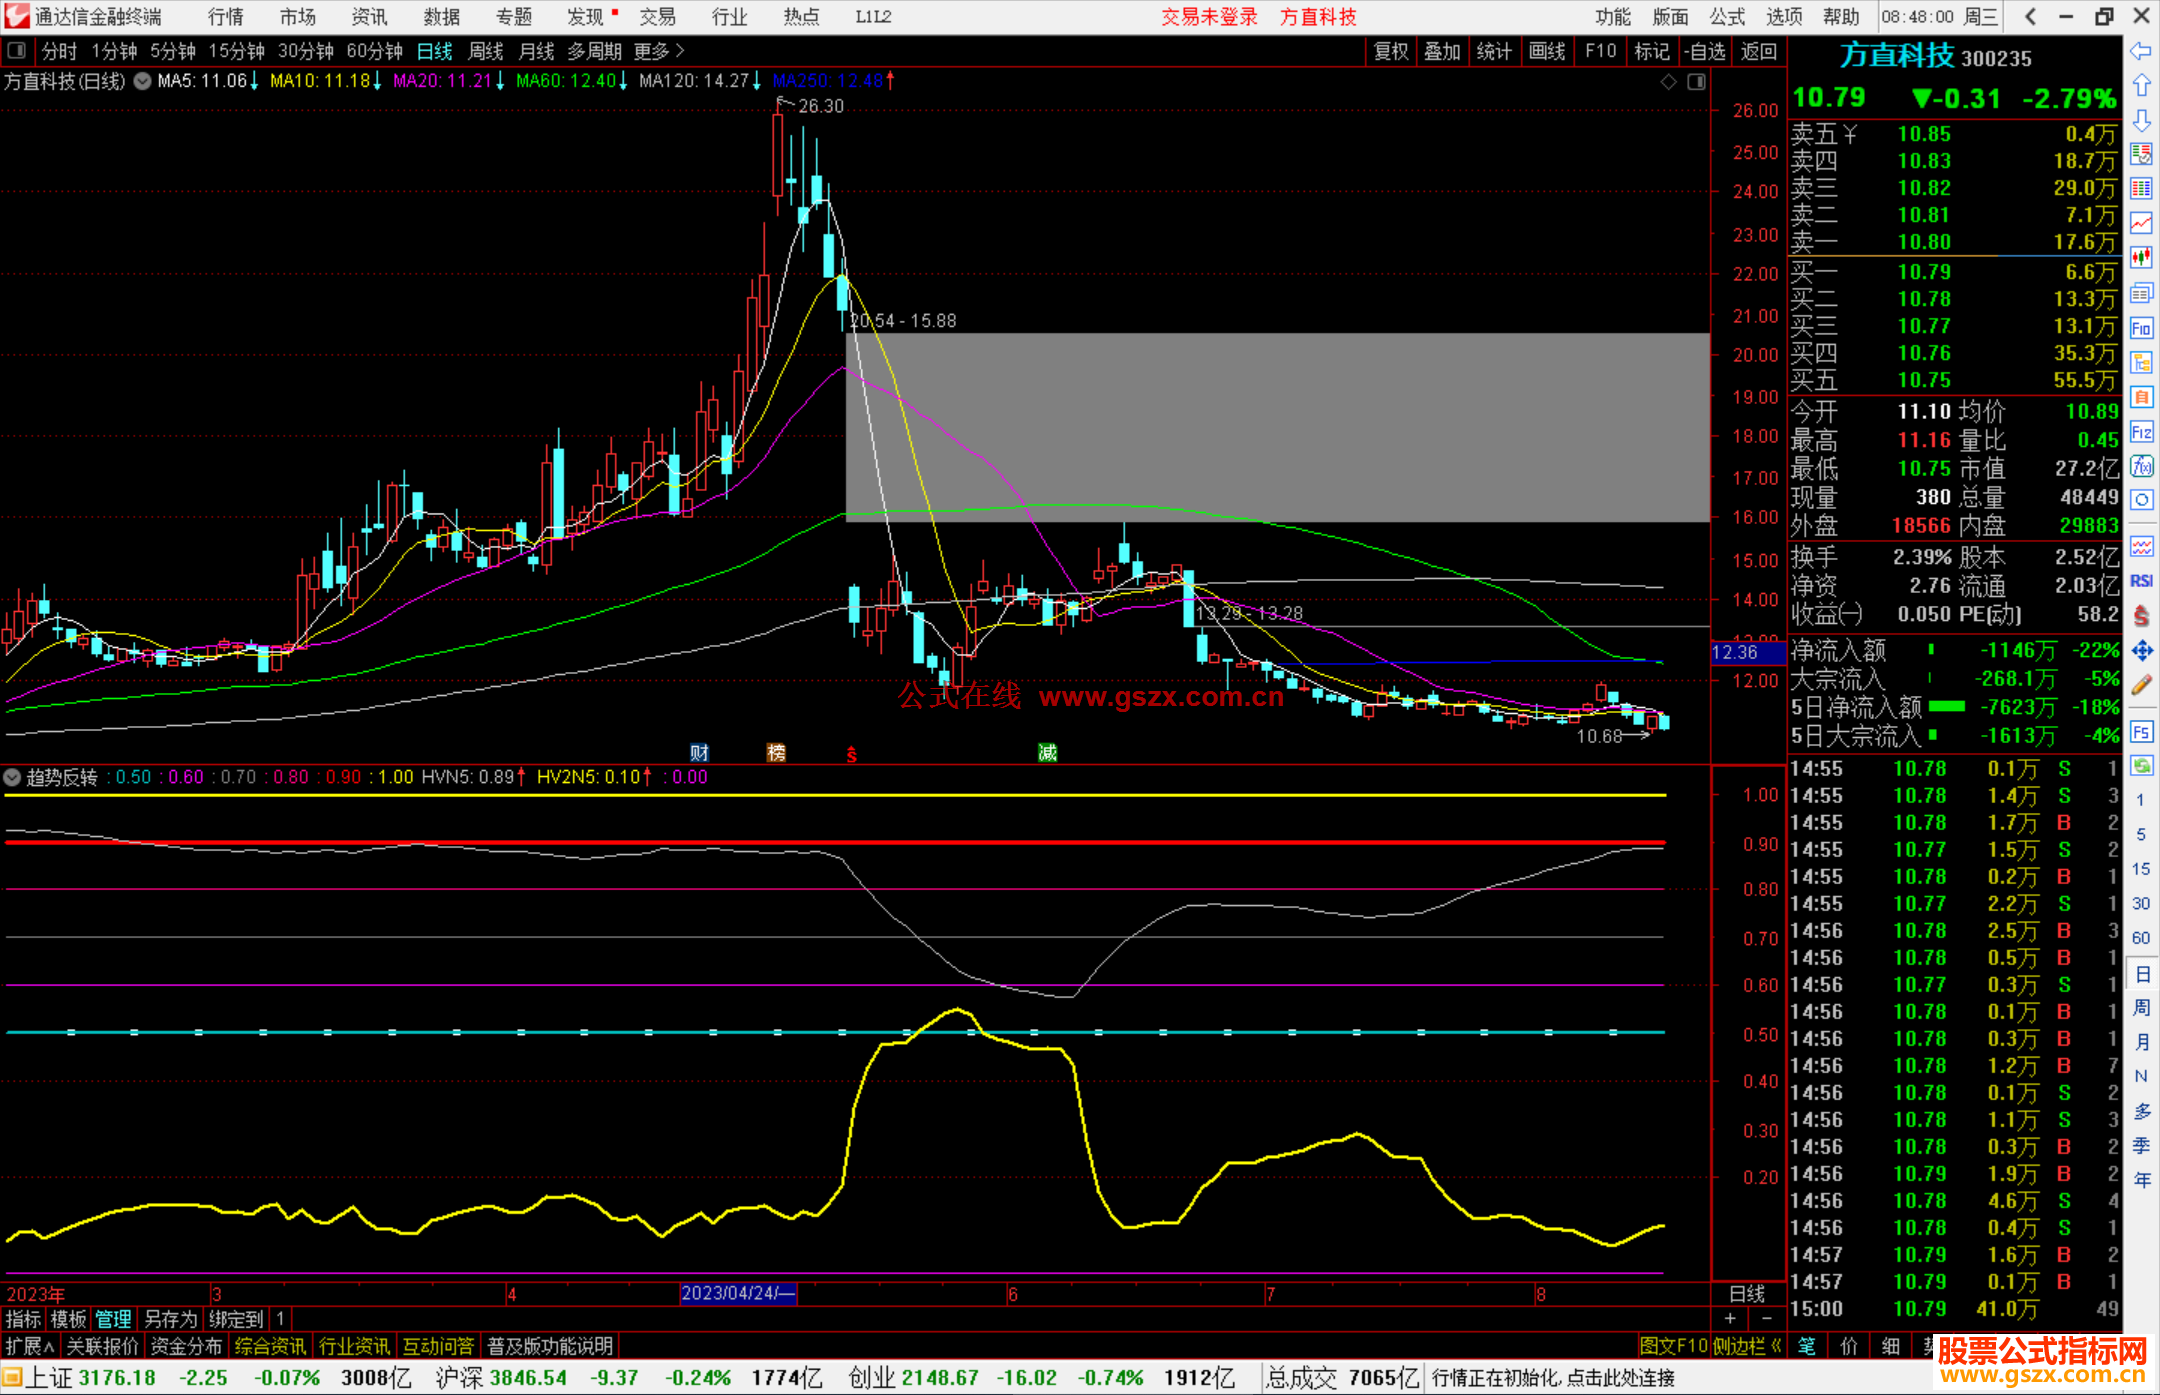
Task: Click the f(x) formula icon
Action: pyautogui.click(x=2141, y=467)
